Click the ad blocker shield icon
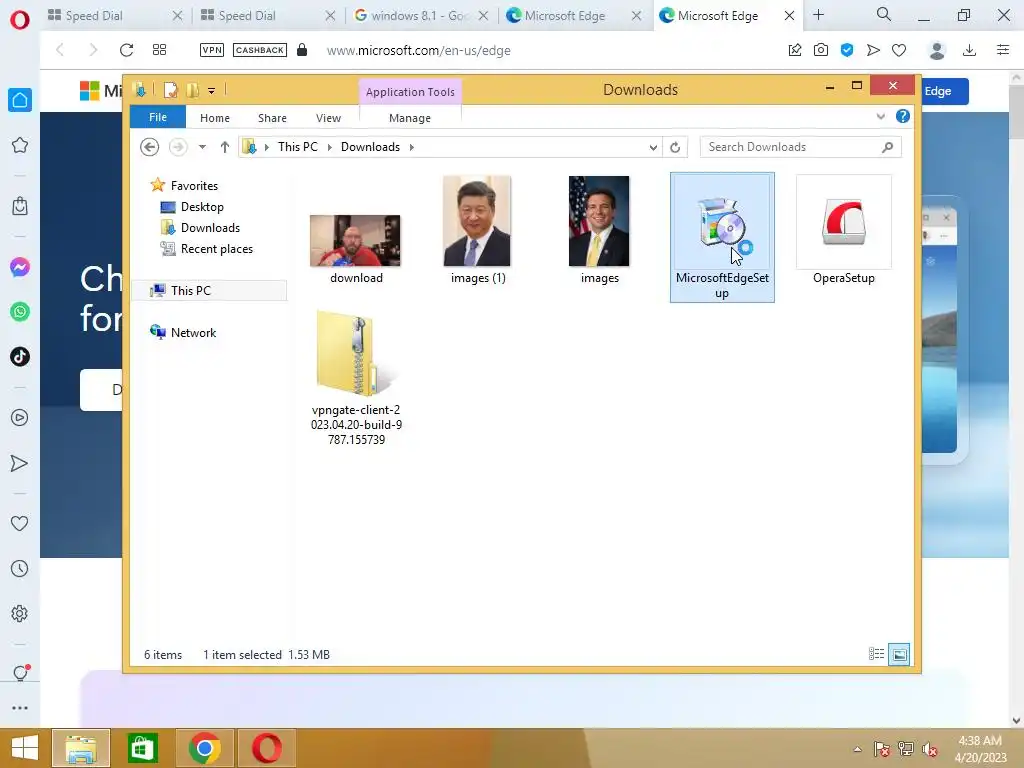 coord(847,50)
